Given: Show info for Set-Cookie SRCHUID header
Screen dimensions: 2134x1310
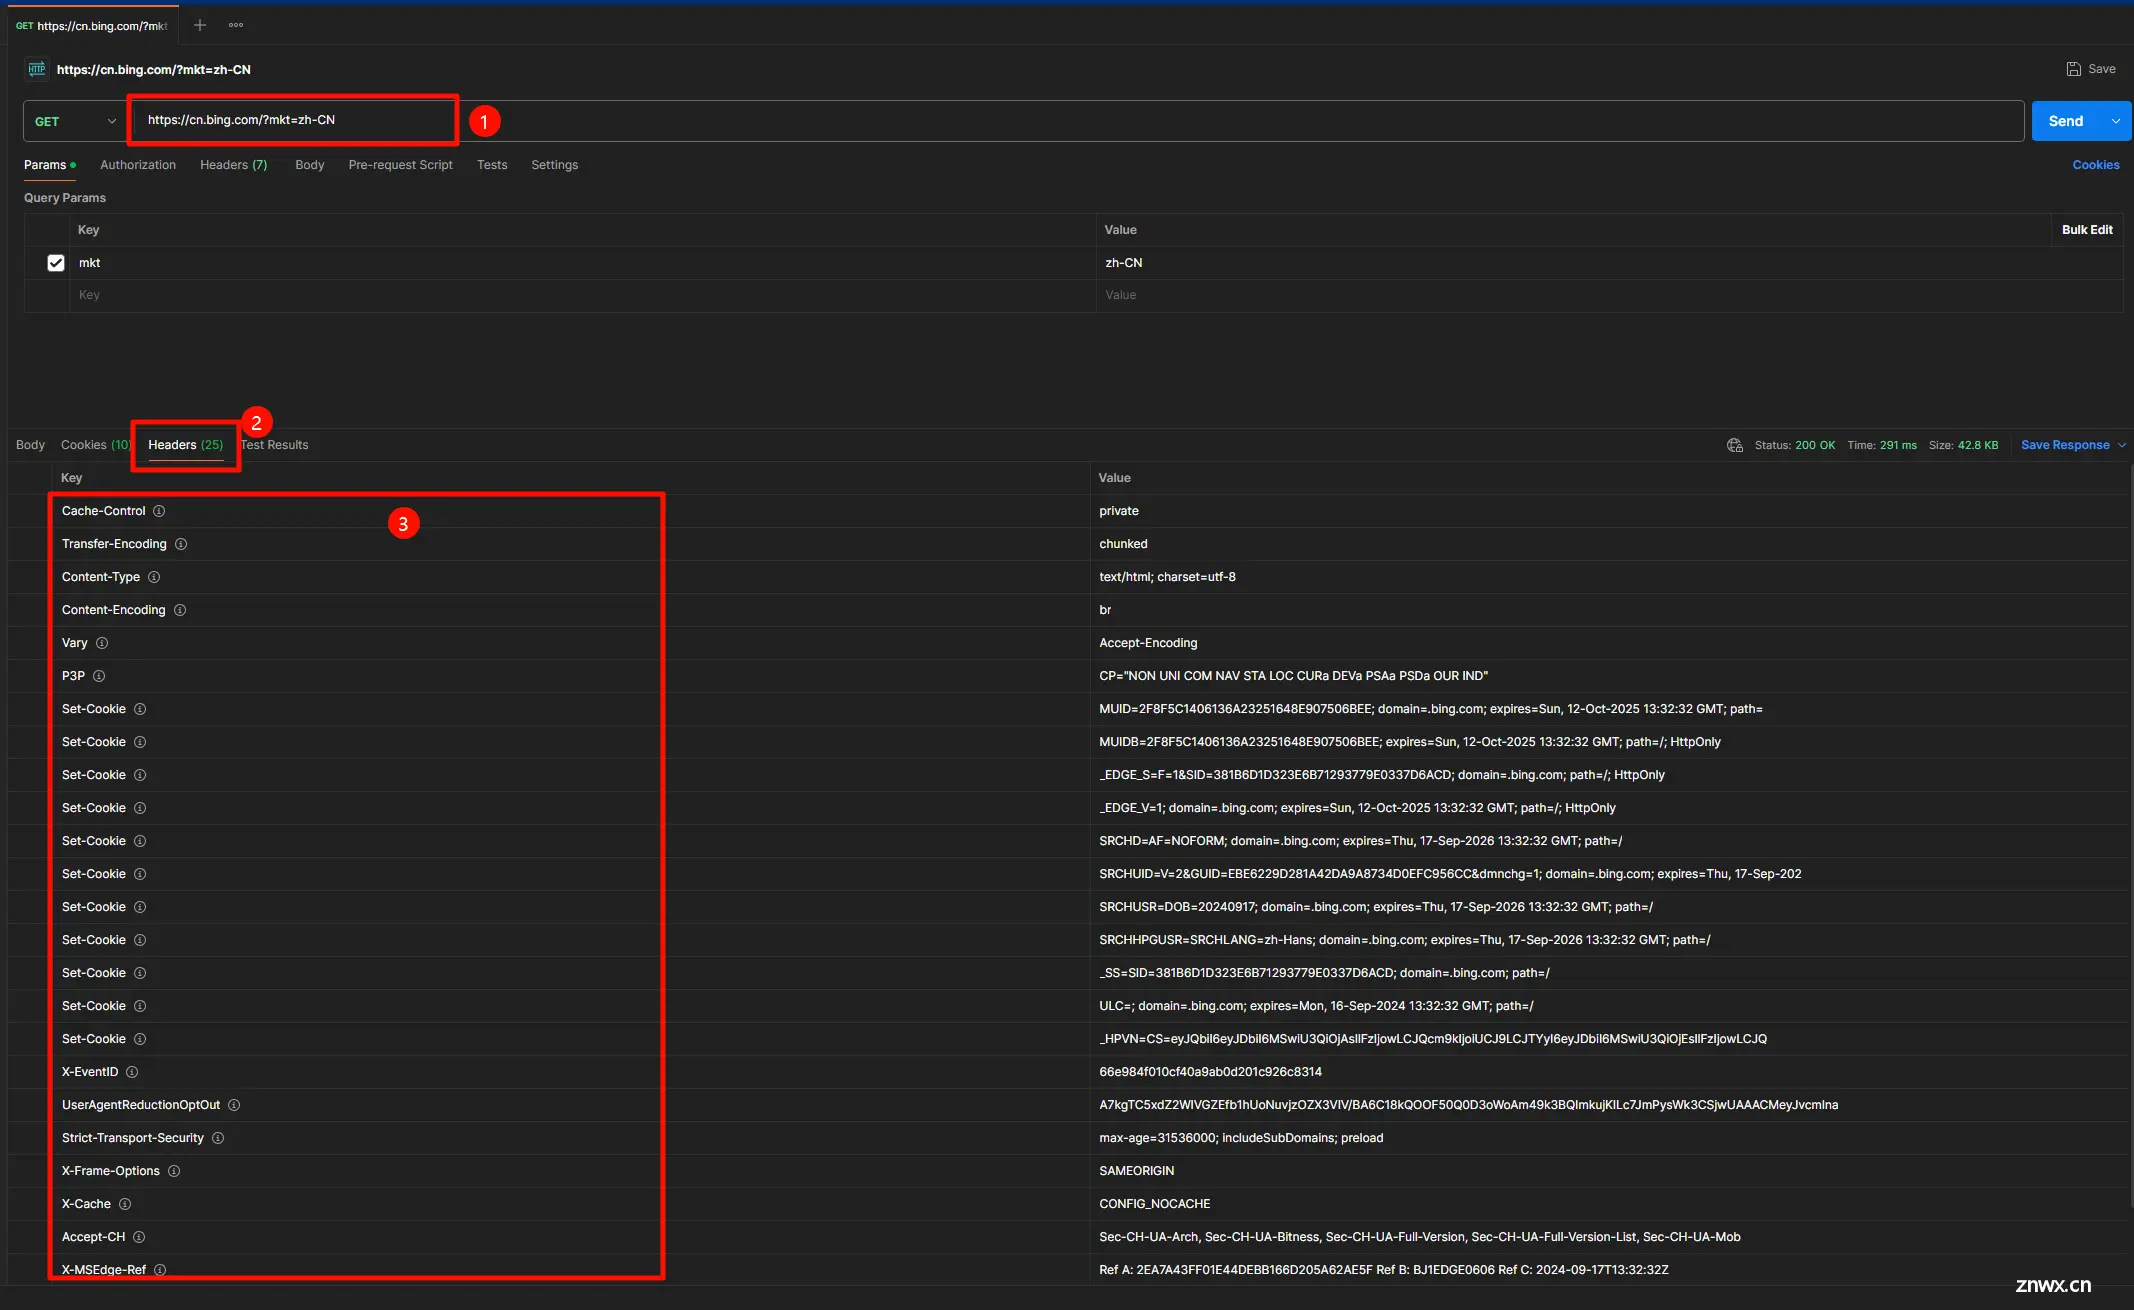Looking at the screenshot, I should pyautogui.click(x=140, y=874).
